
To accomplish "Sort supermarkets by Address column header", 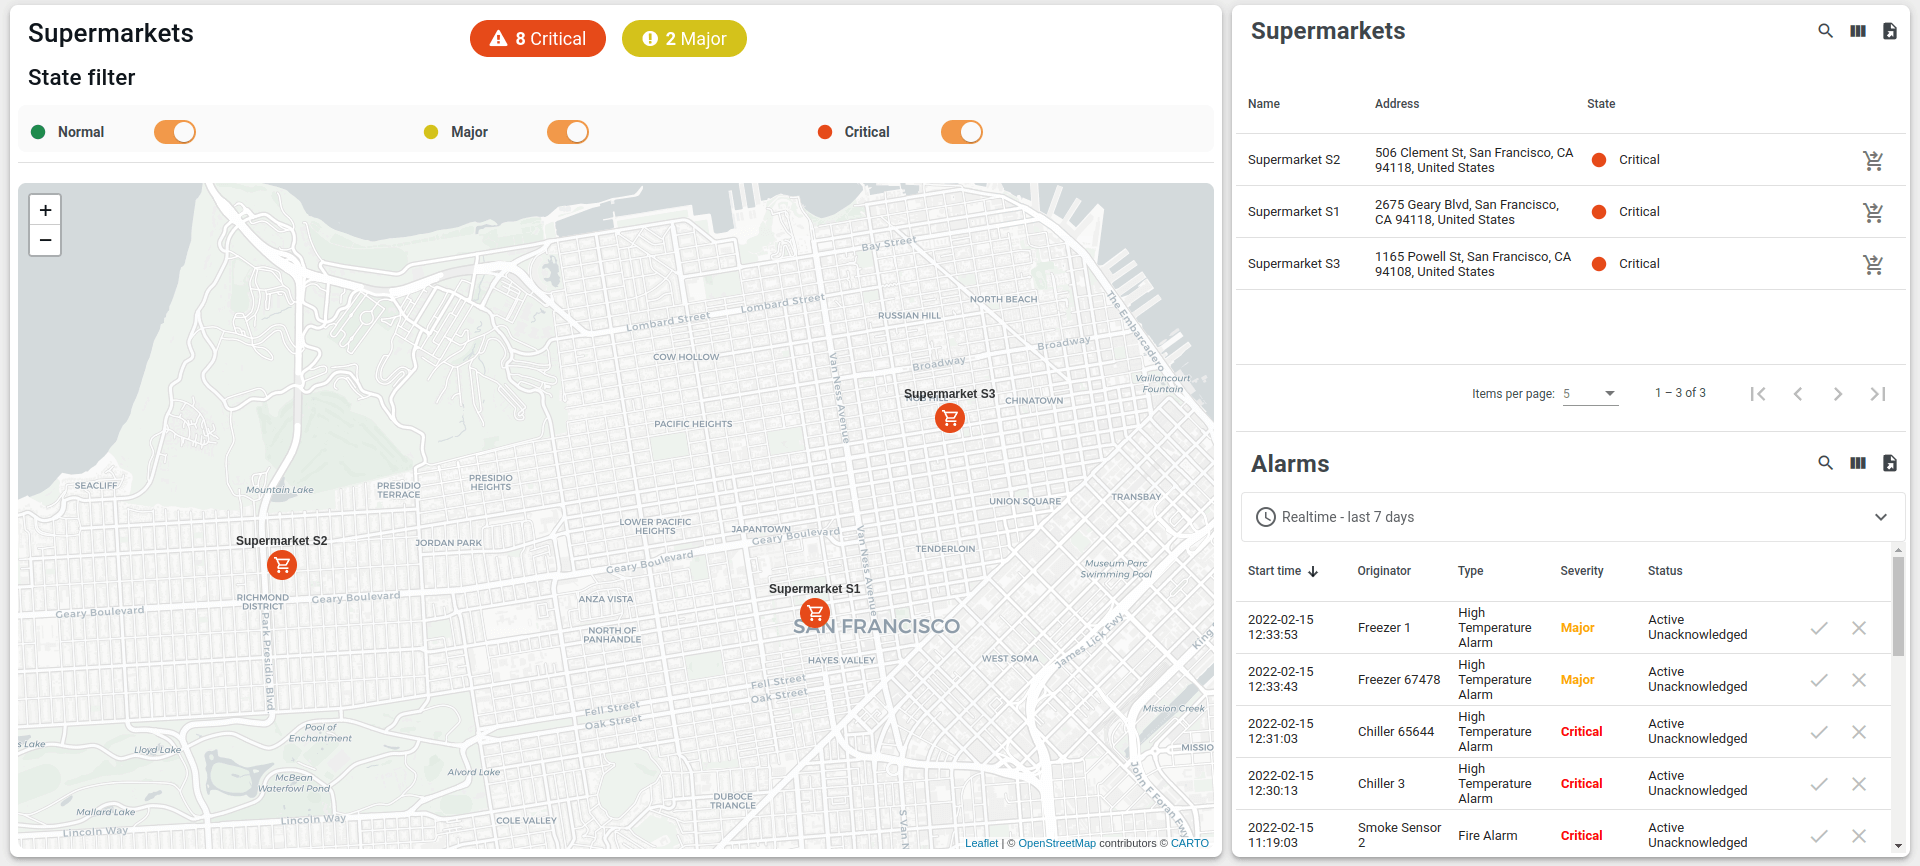I will click(x=1396, y=104).
